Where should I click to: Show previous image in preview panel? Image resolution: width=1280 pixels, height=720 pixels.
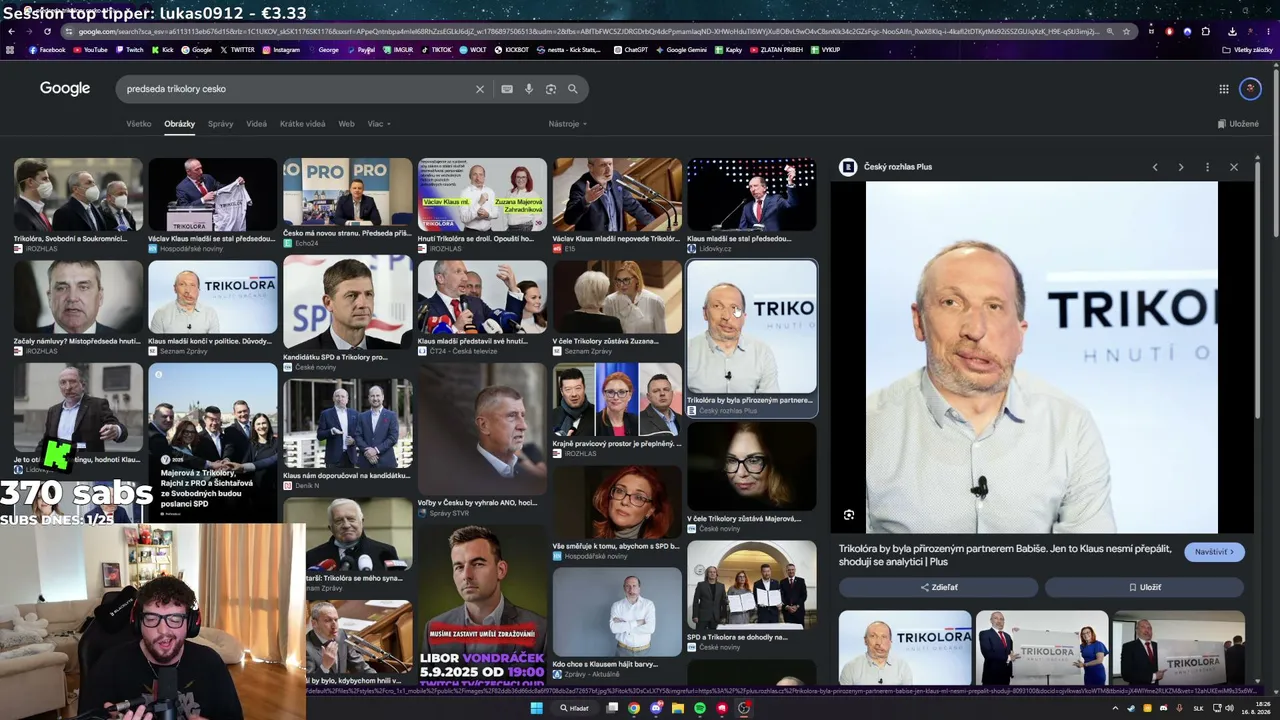click(1155, 167)
